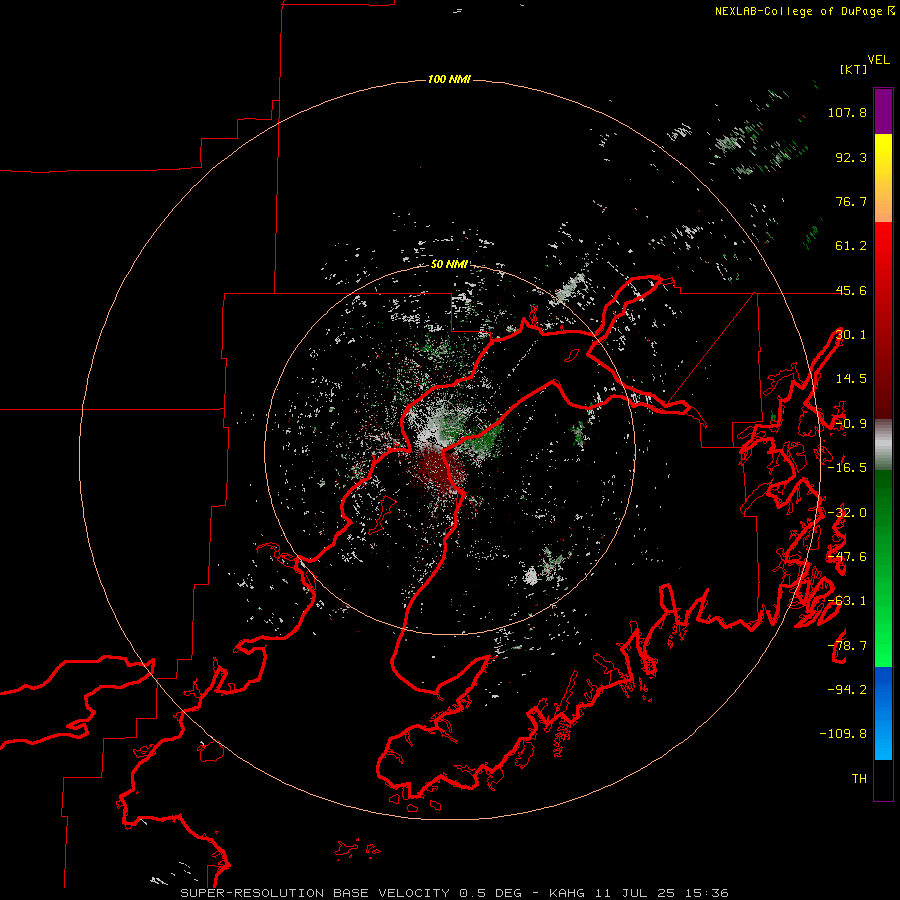
Task: Click the TH legend label
Action: [x=859, y=779]
